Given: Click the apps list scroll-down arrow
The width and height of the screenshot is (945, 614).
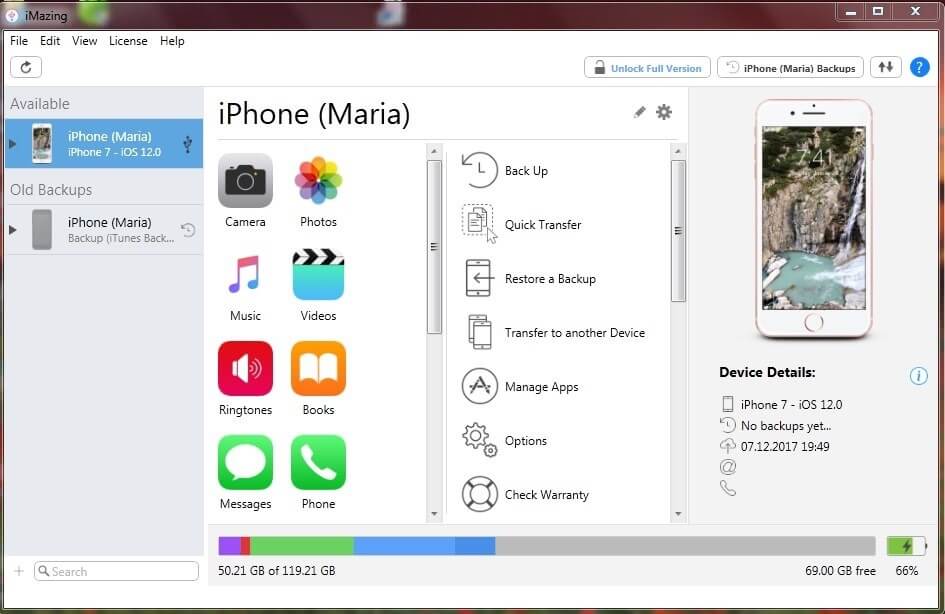Looking at the screenshot, I should [x=434, y=514].
